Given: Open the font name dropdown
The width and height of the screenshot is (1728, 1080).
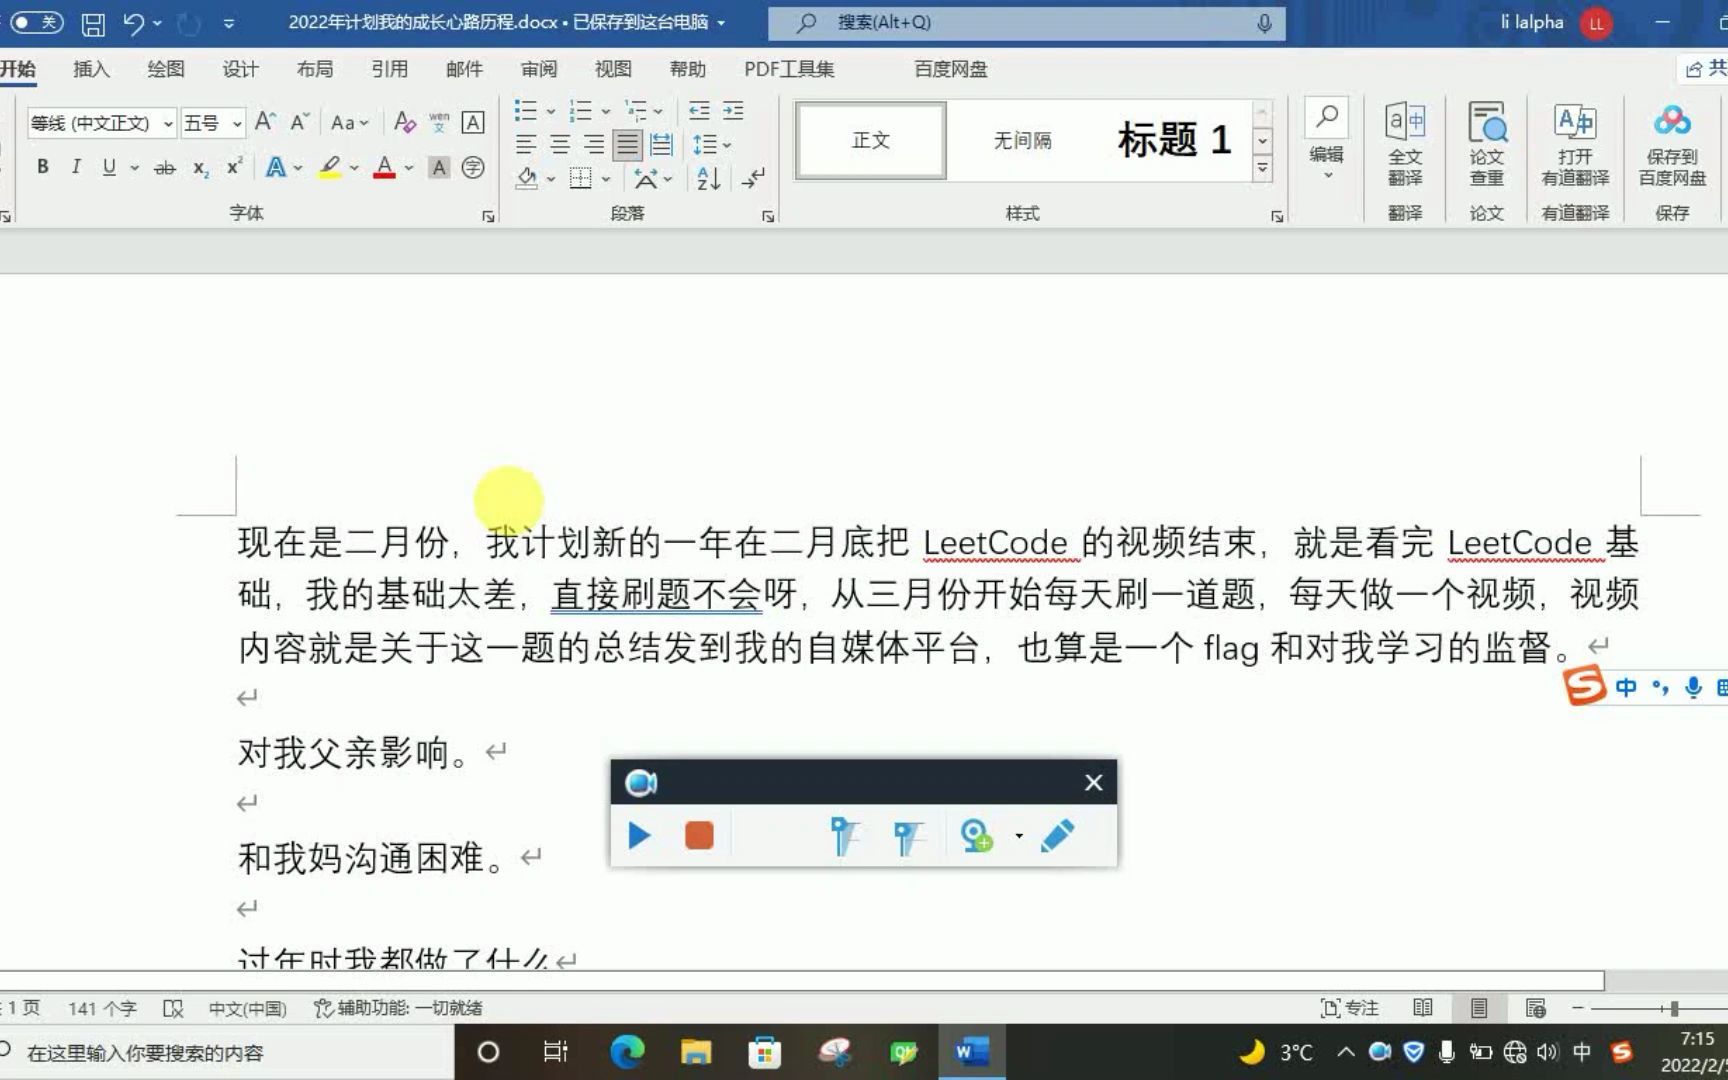Looking at the screenshot, I should (x=168, y=123).
